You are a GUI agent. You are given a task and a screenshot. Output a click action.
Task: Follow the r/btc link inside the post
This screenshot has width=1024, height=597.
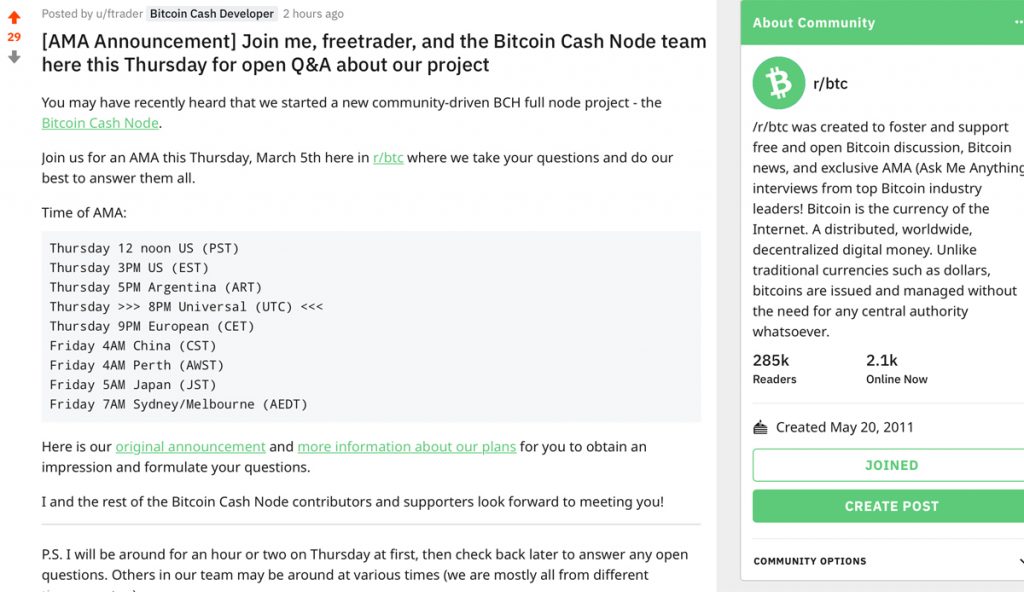click(388, 157)
